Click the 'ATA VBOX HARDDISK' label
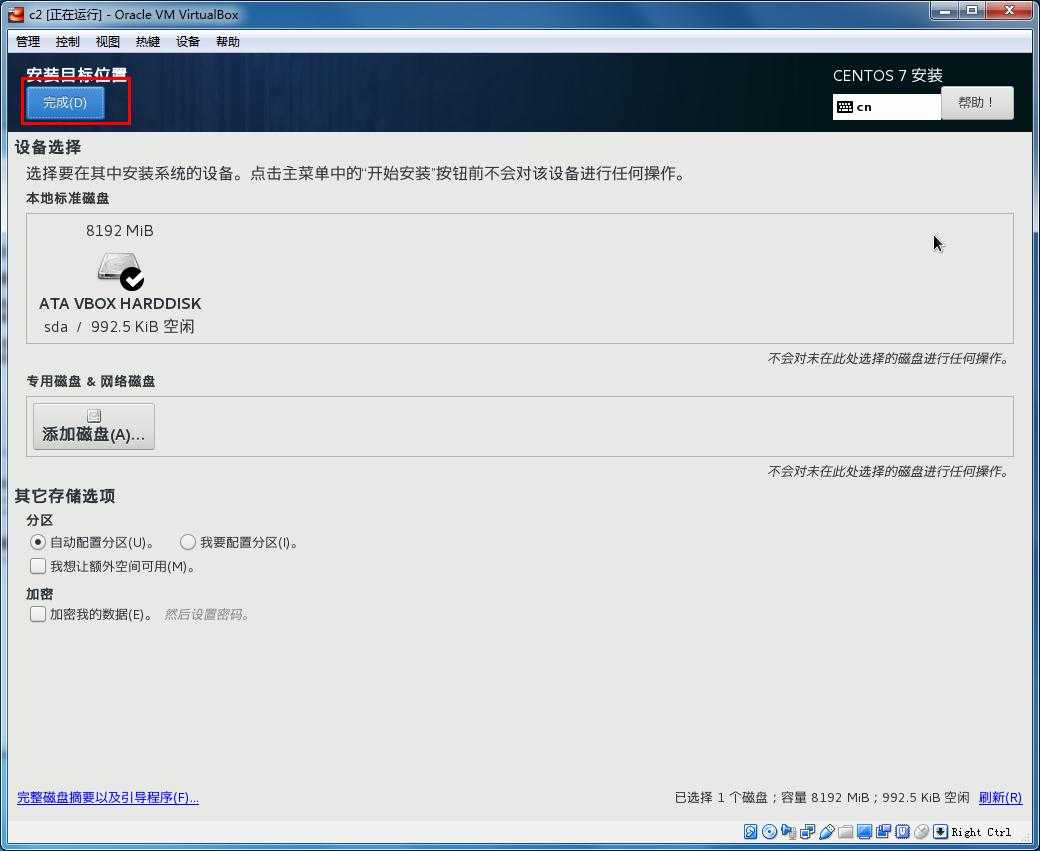 [x=120, y=304]
